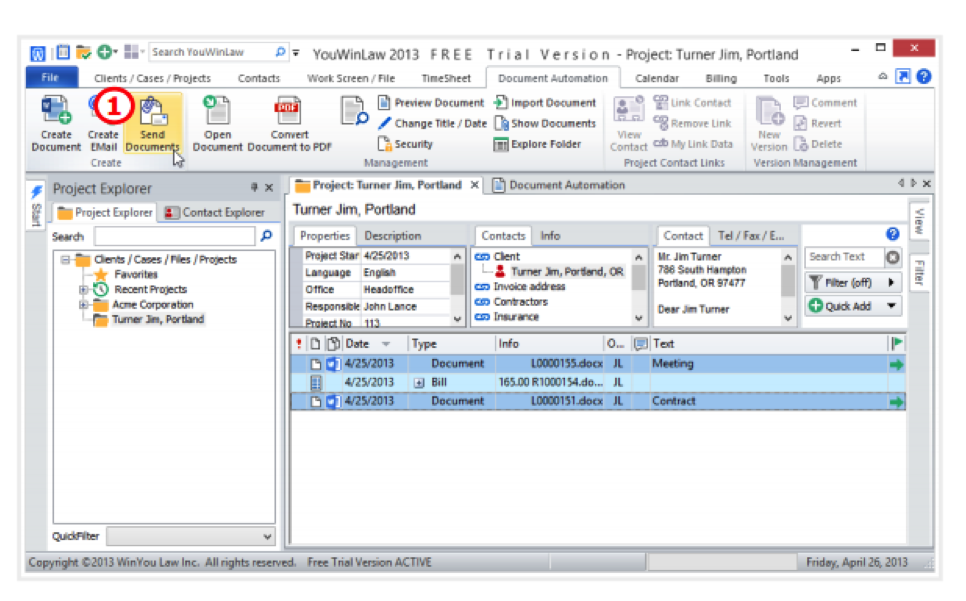This screenshot has height=601, width=966.
Task: Click the help icon above Search Text
Action: [x=893, y=233]
